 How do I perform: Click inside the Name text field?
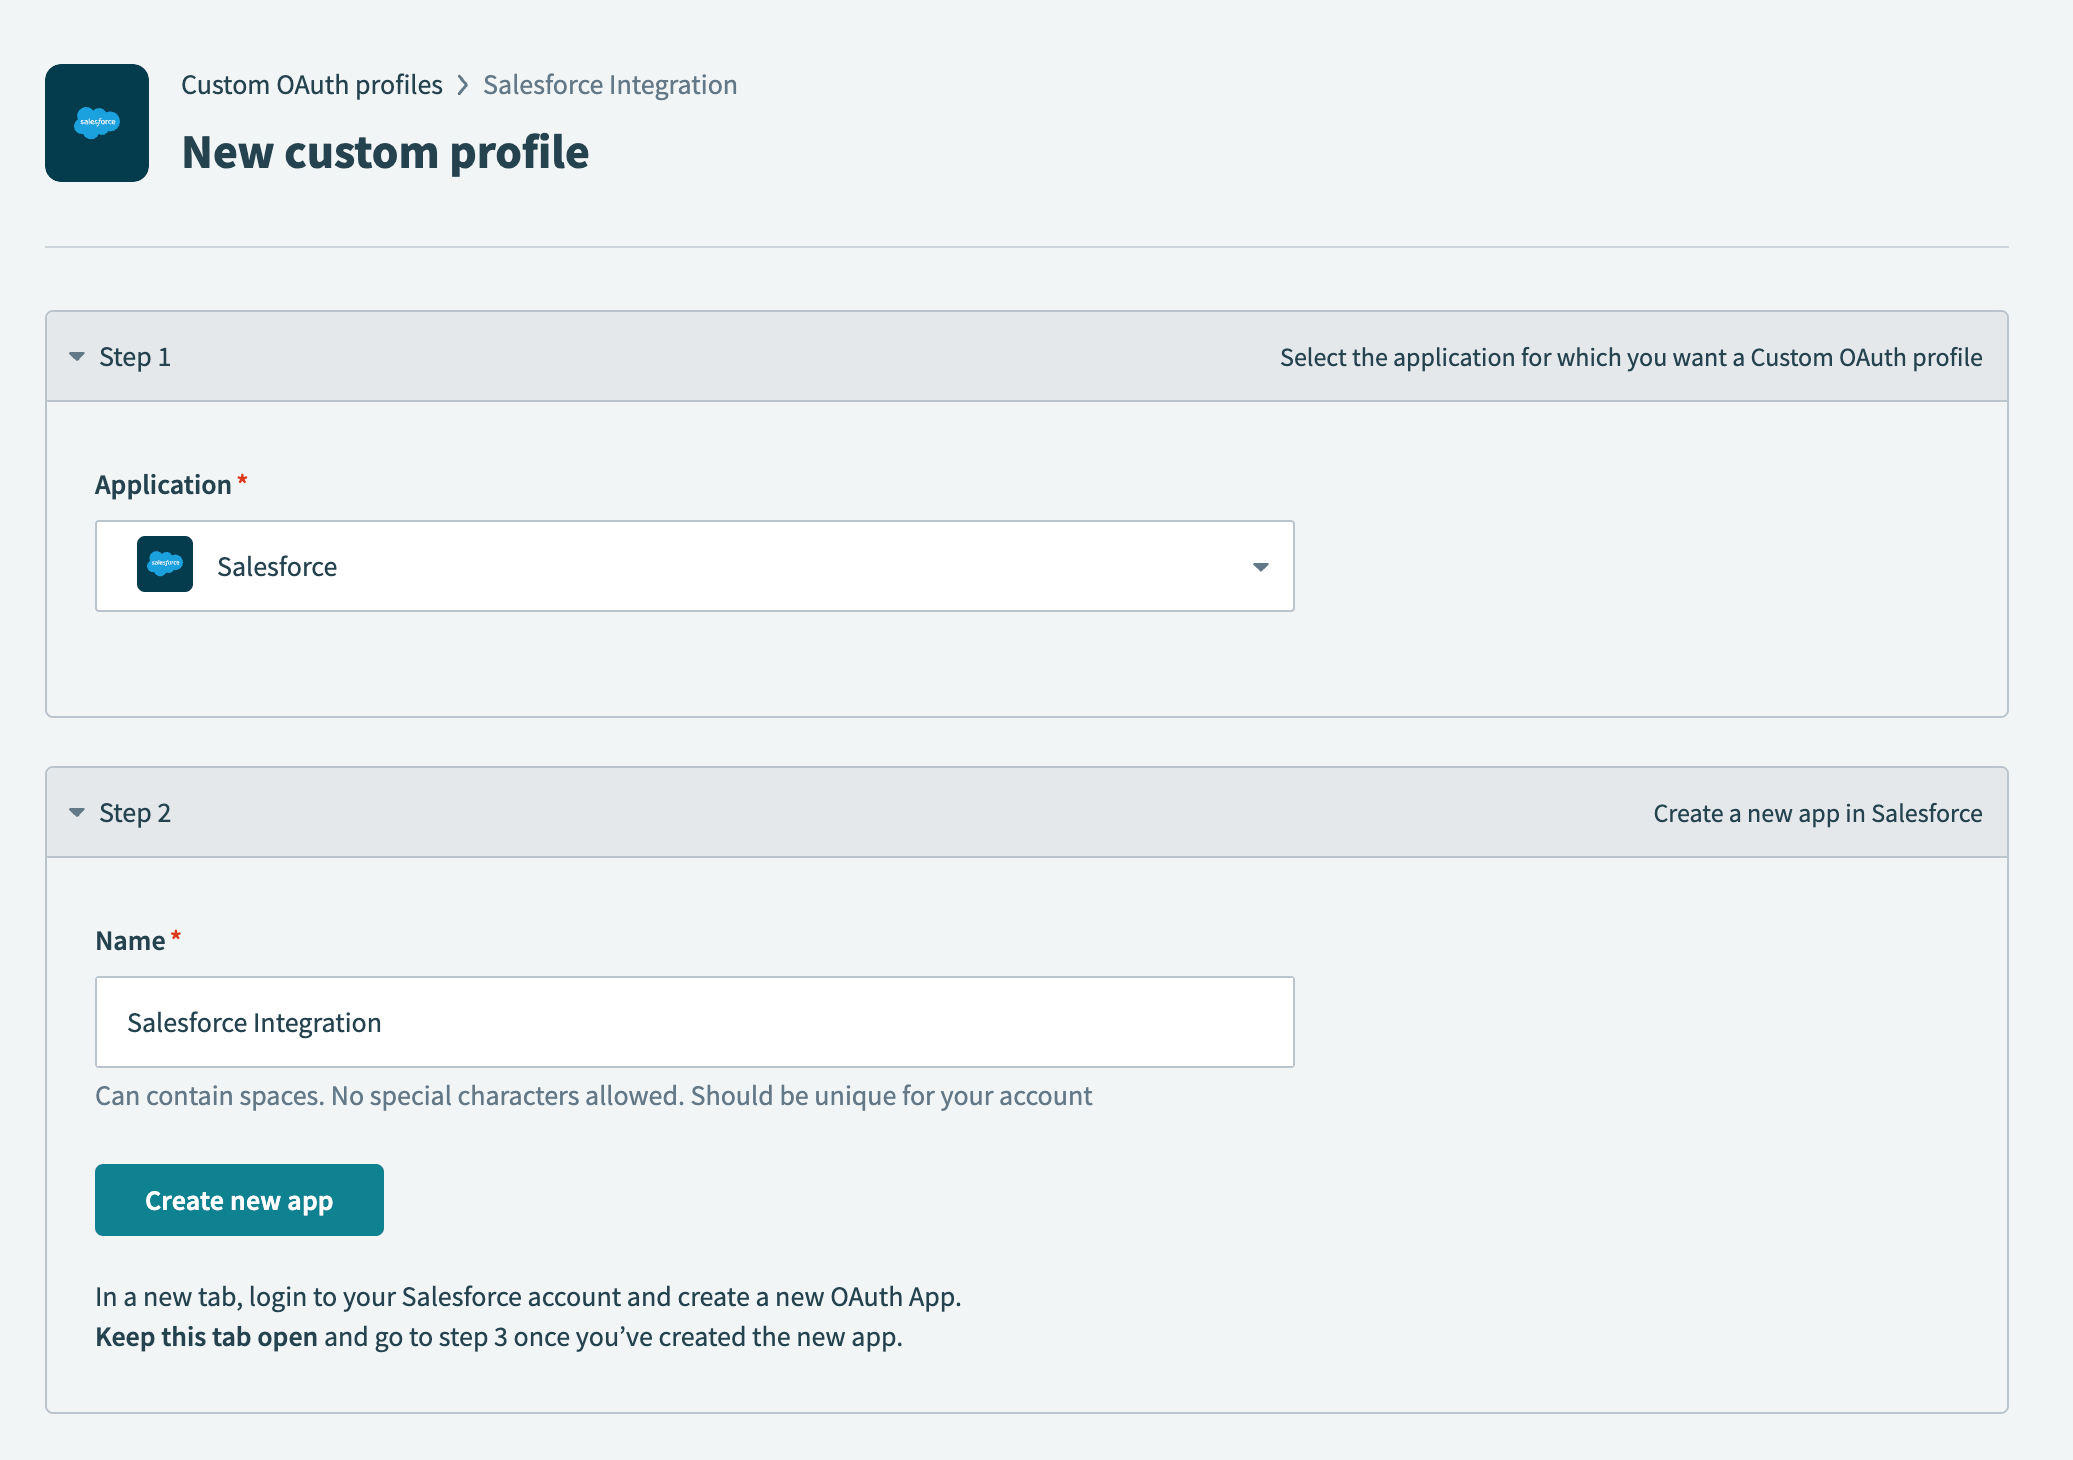click(694, 1021)
